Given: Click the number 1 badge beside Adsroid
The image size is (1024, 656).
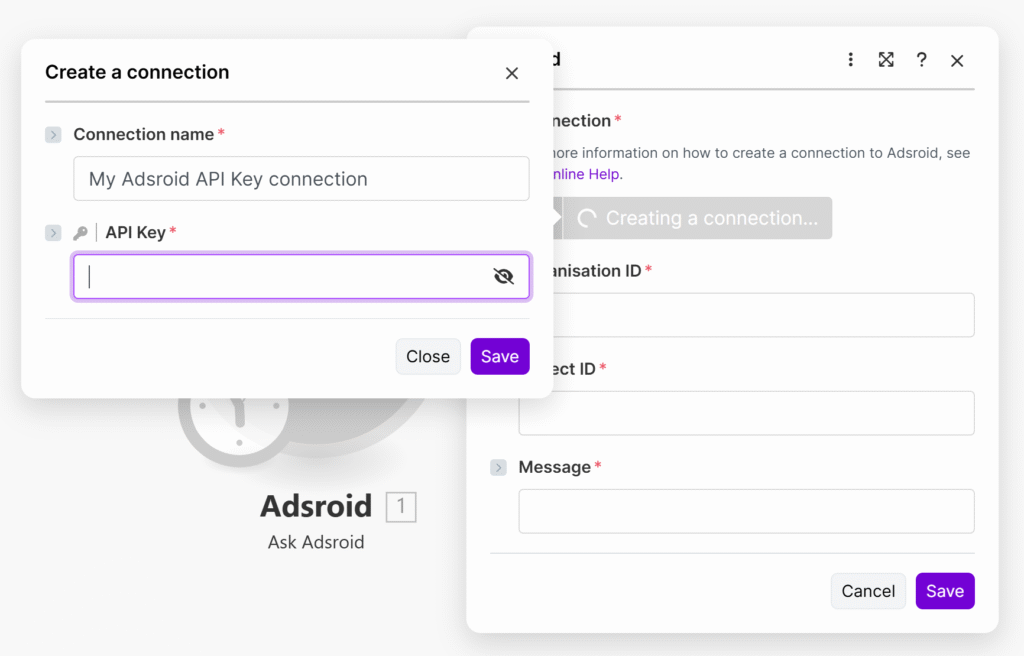Looking at the screenshot, I should [401, 507].
